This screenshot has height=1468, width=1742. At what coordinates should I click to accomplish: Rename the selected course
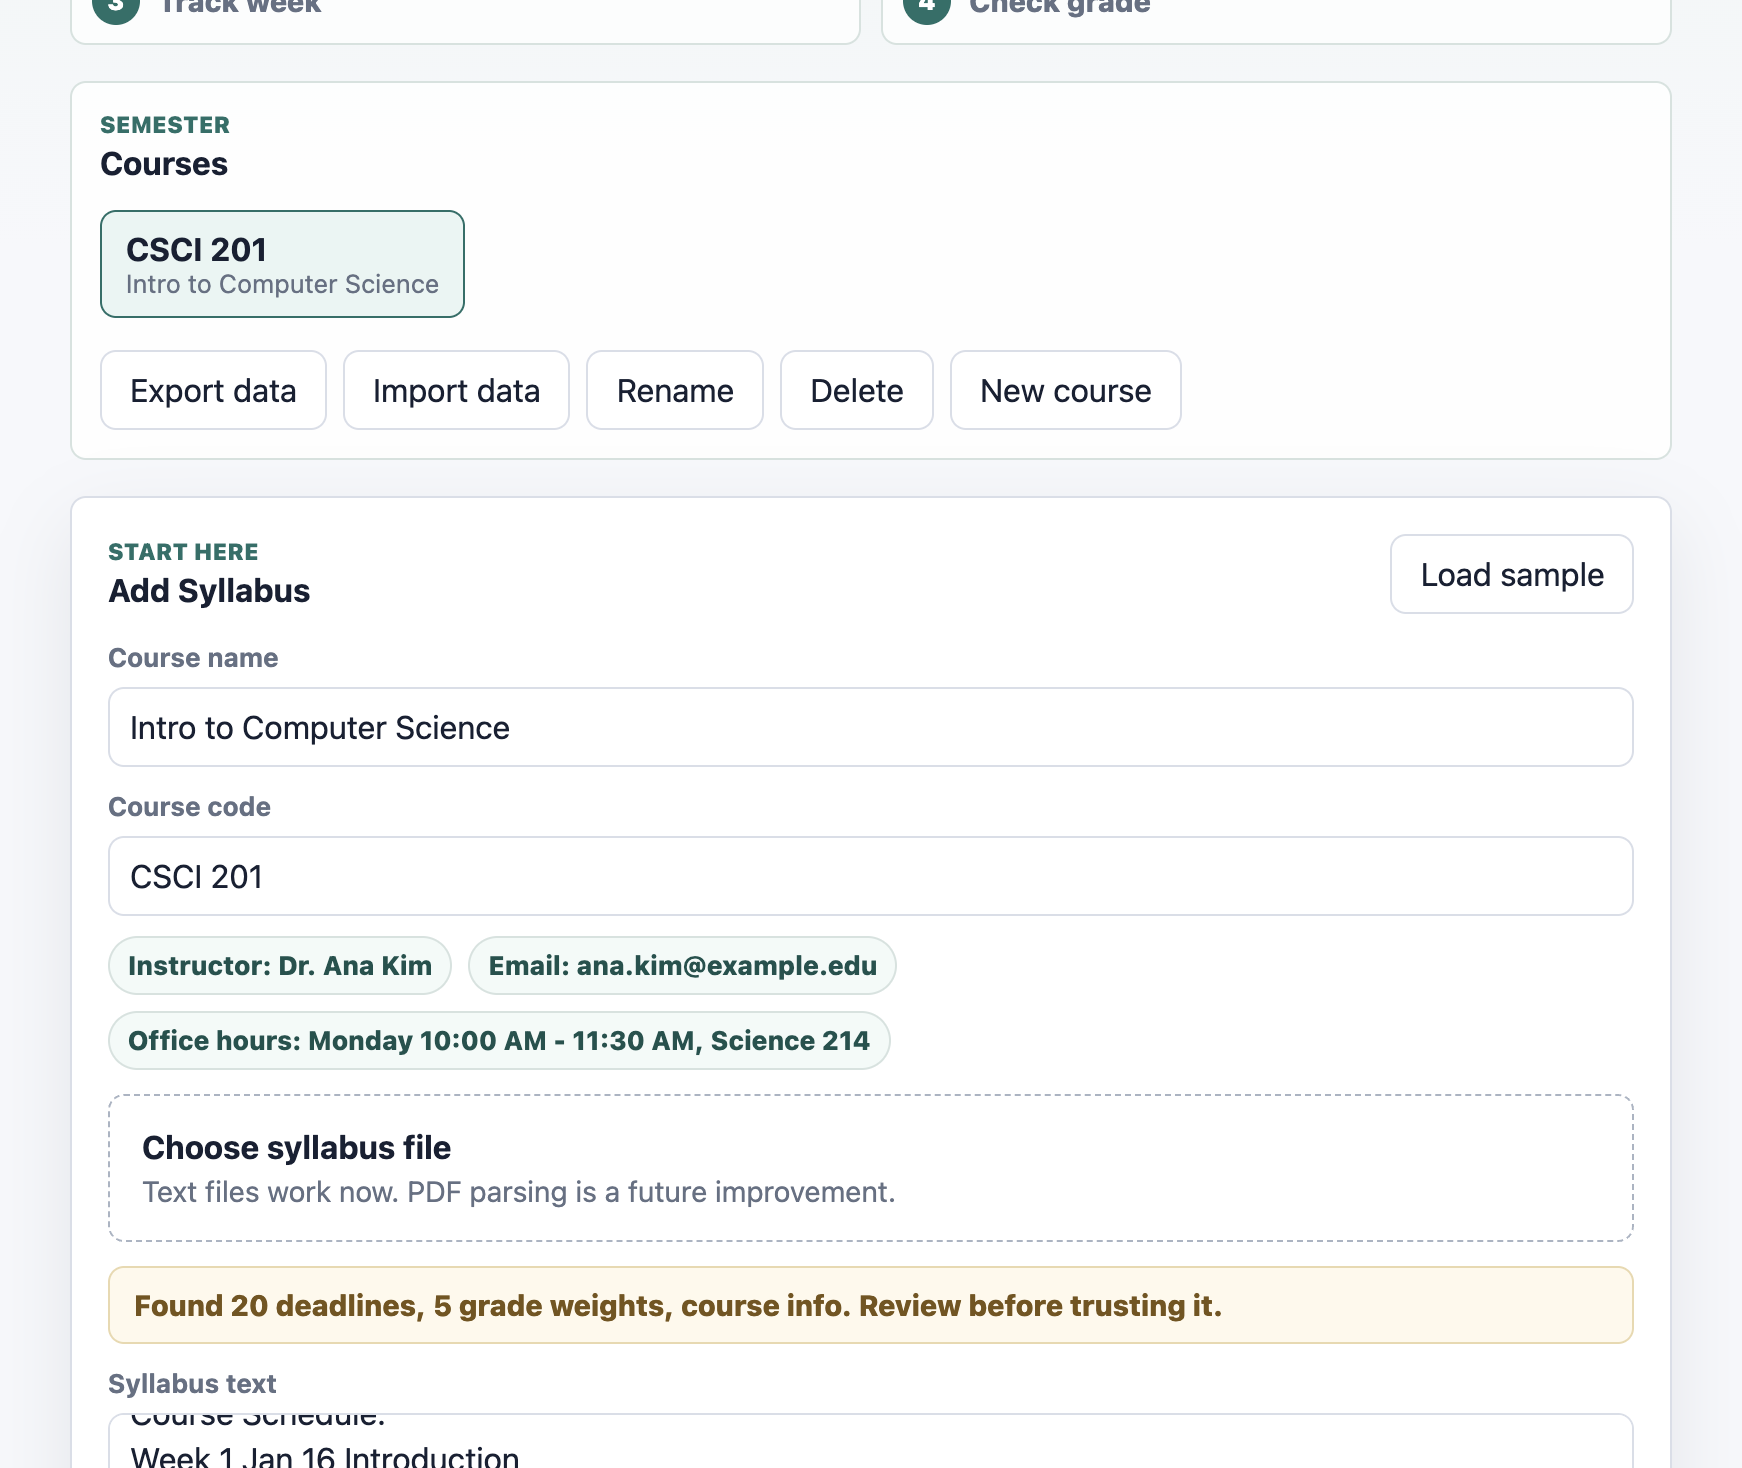click(x=675, y=390)
